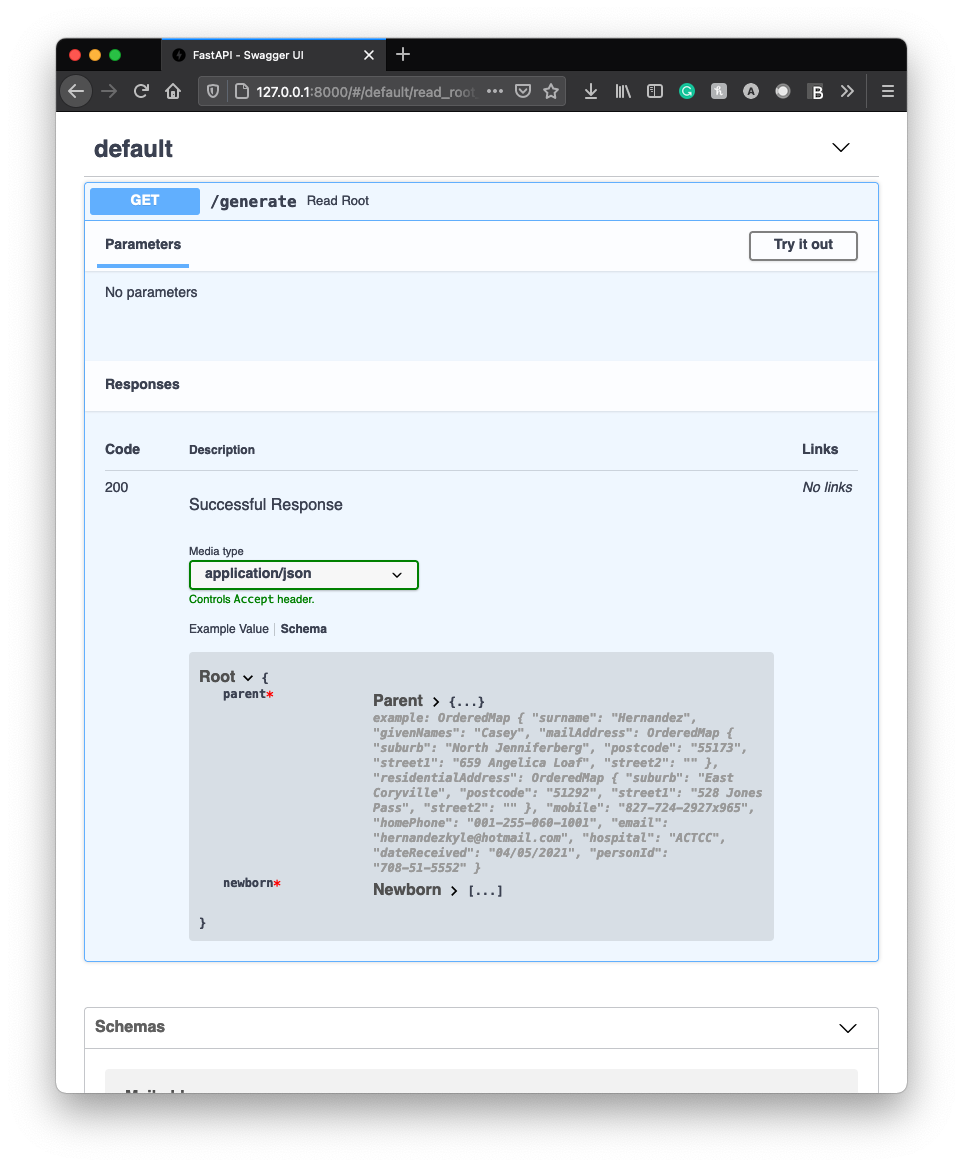The height and width of the screenshot is (1167, 963).
Task: Open the downloads arrow in toolbar
Action: tap(591, 92)
